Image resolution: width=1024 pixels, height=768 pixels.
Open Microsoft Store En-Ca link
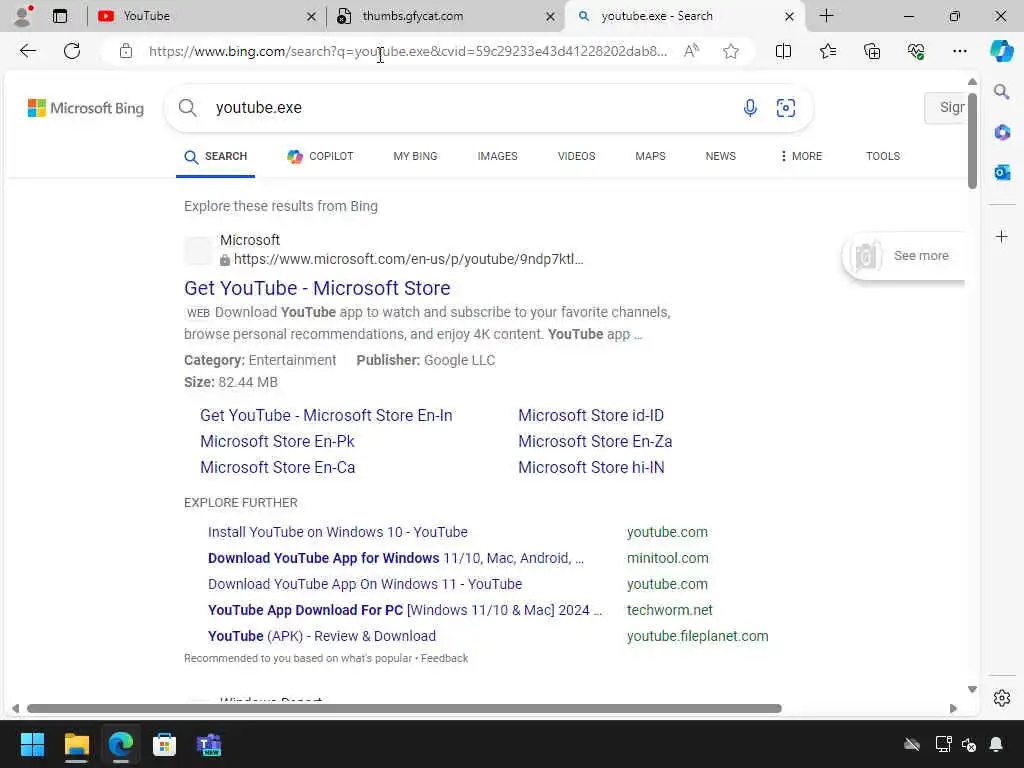coord(278,468)
